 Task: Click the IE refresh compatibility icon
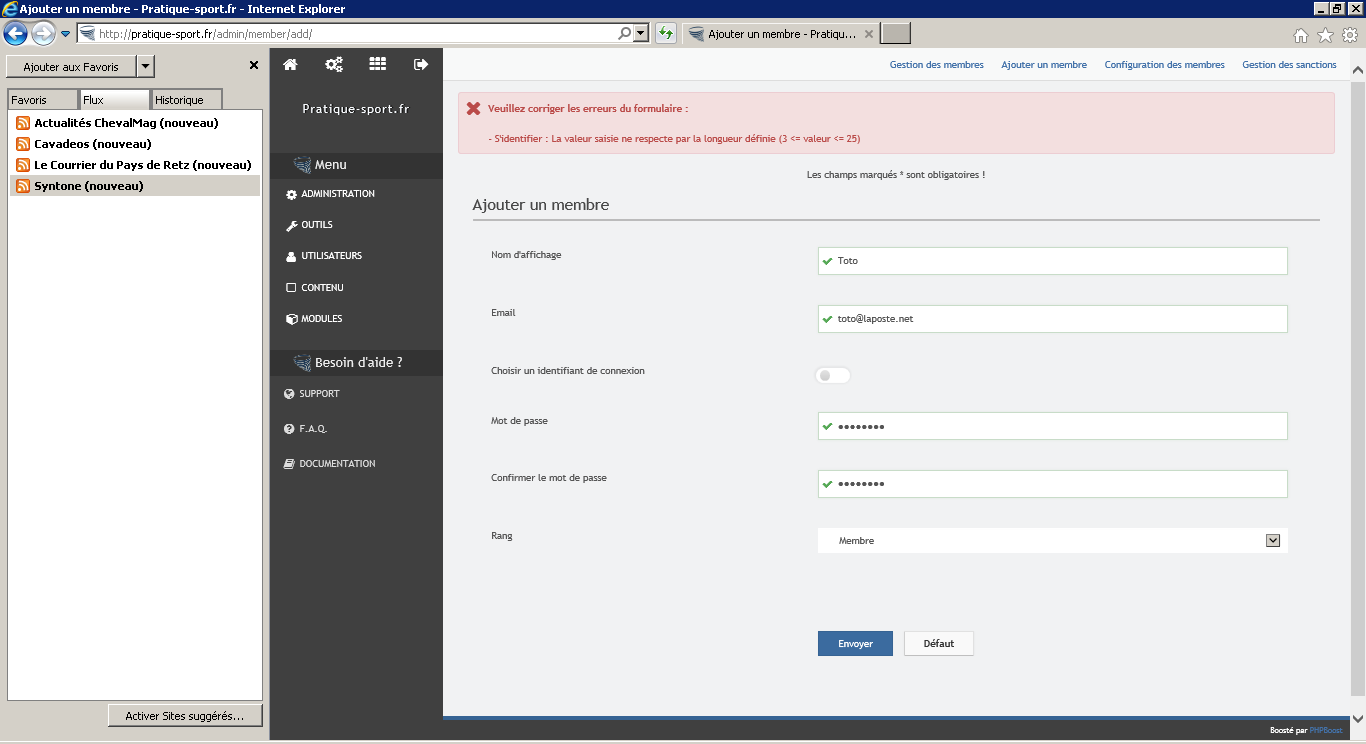click(666, 34)
